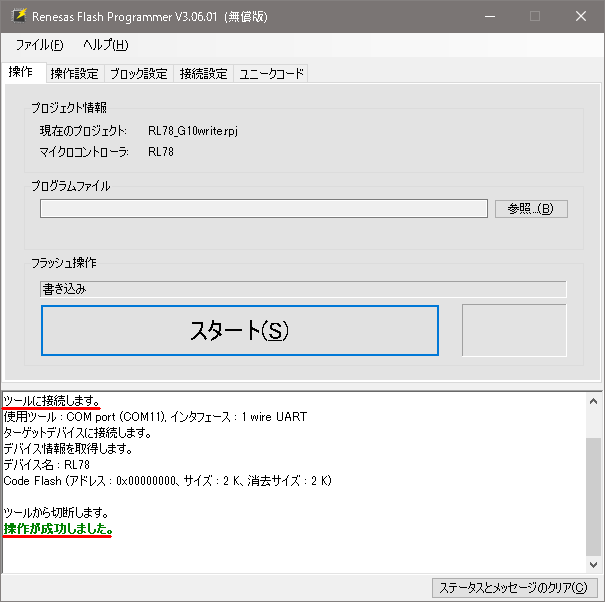The image size is (605, 602).
Task: Click the green 操作が成功しました。 message
Action: [x=58, y=529]
